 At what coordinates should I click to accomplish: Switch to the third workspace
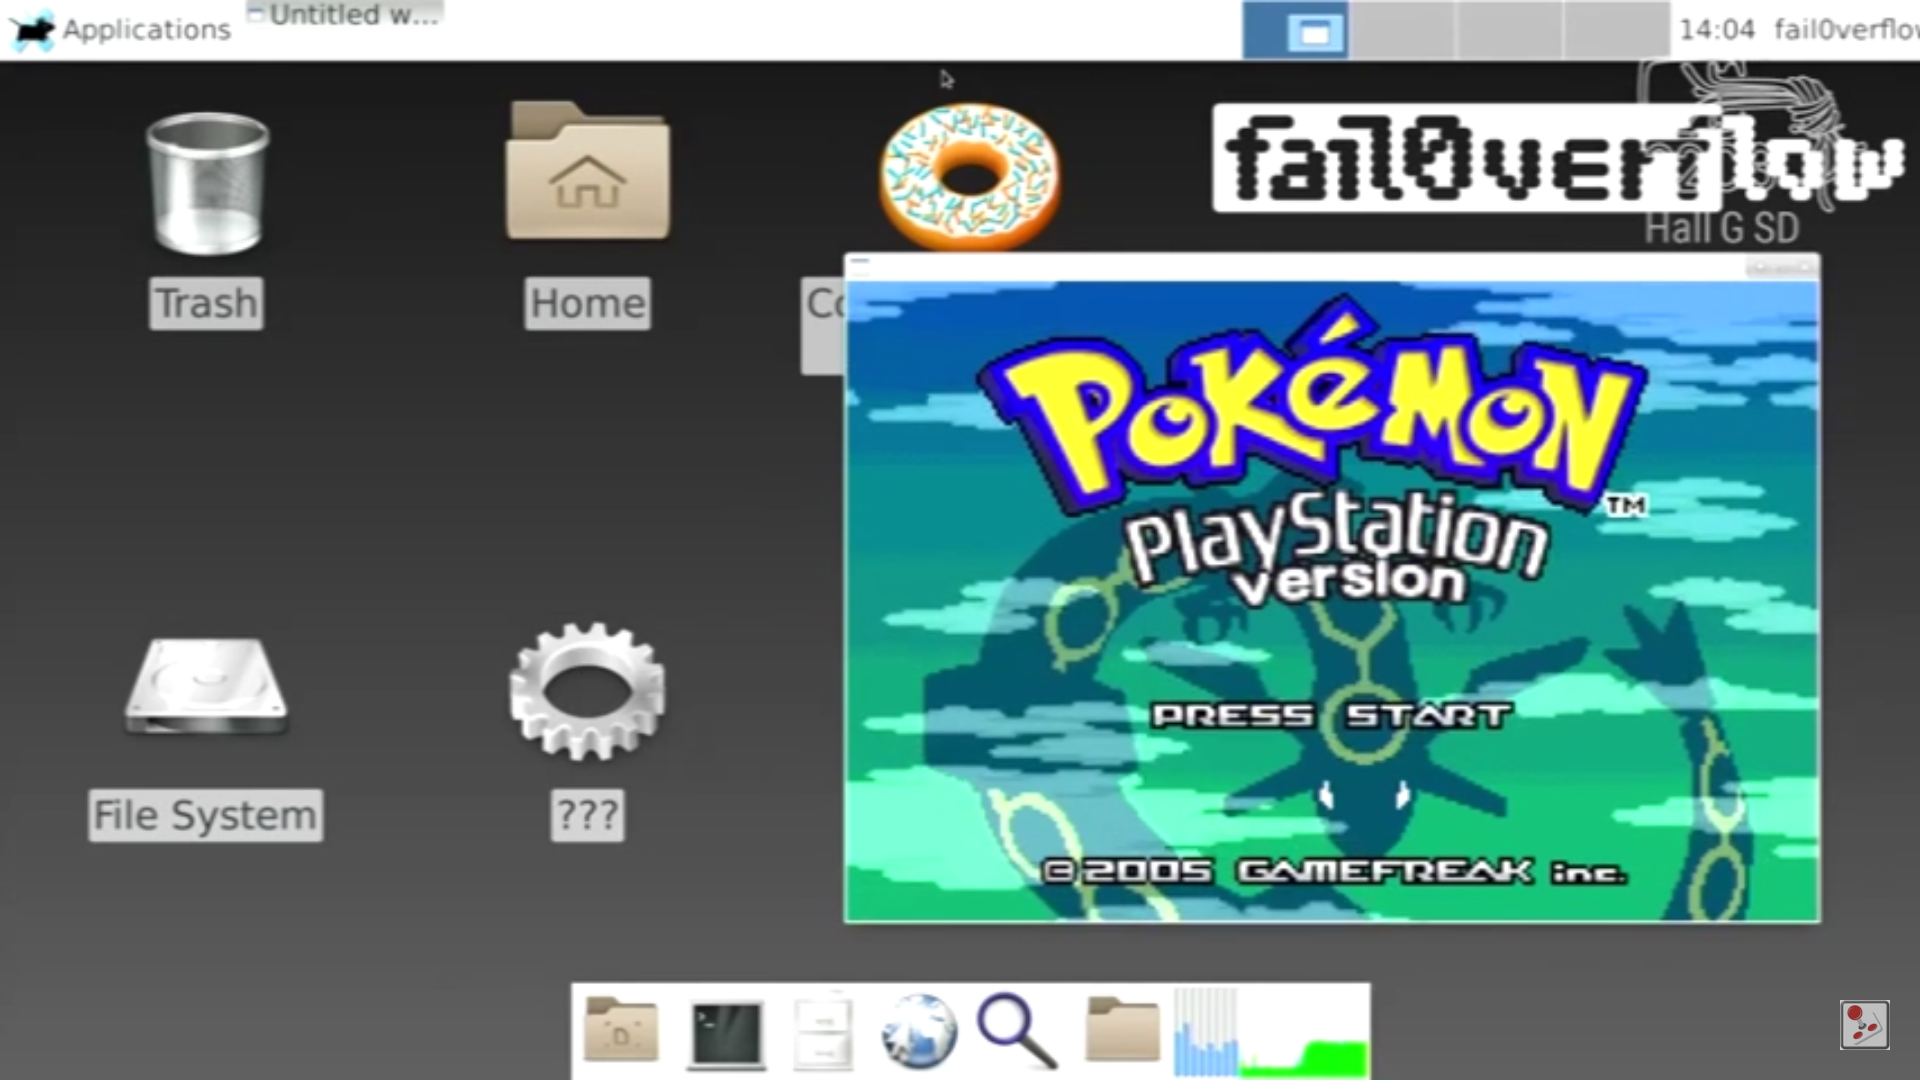(x=1509, y=30)
